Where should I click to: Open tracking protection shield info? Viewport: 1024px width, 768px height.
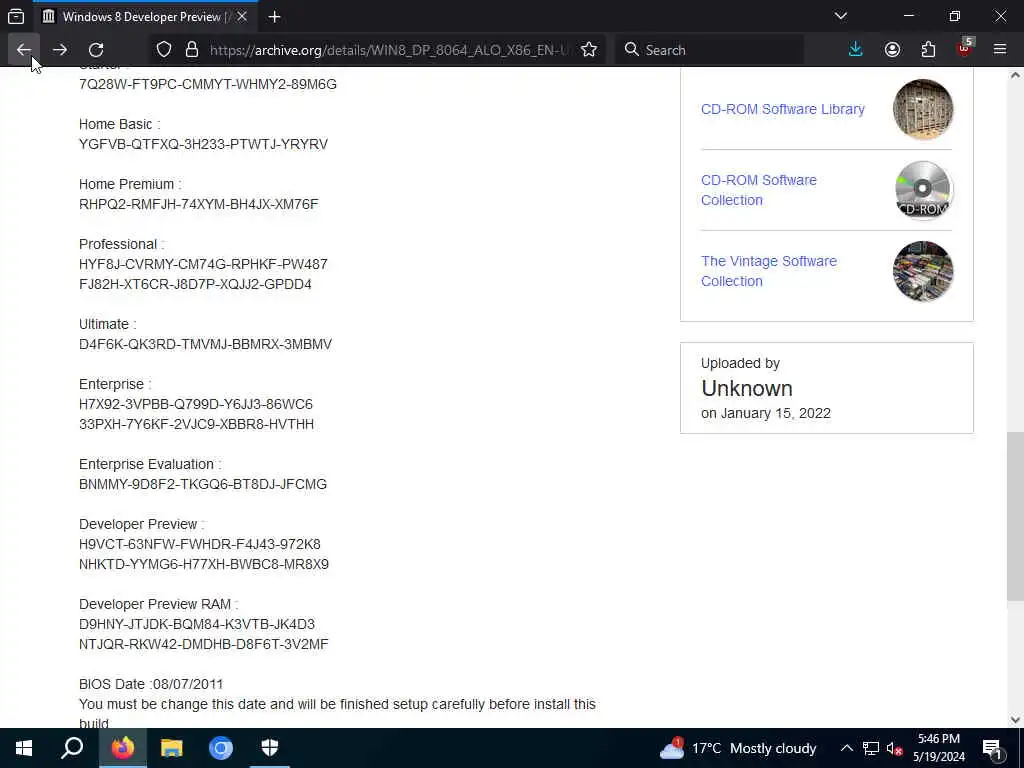(164, 50)
